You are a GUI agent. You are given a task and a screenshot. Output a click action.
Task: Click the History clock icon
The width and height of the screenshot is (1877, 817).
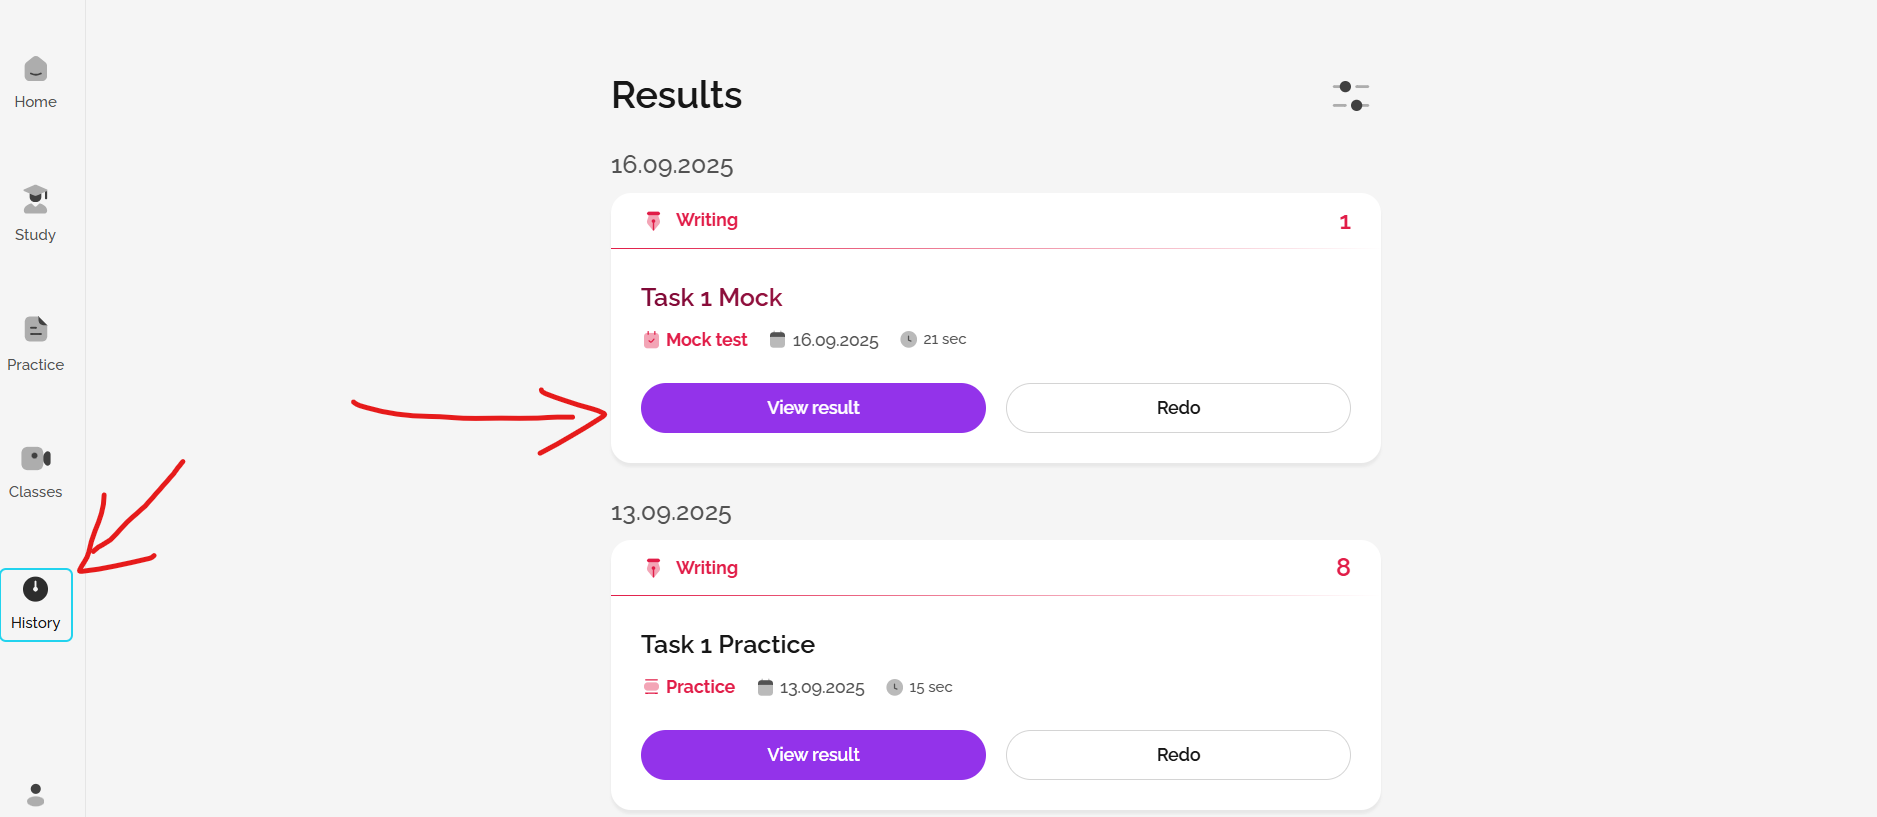36,589
